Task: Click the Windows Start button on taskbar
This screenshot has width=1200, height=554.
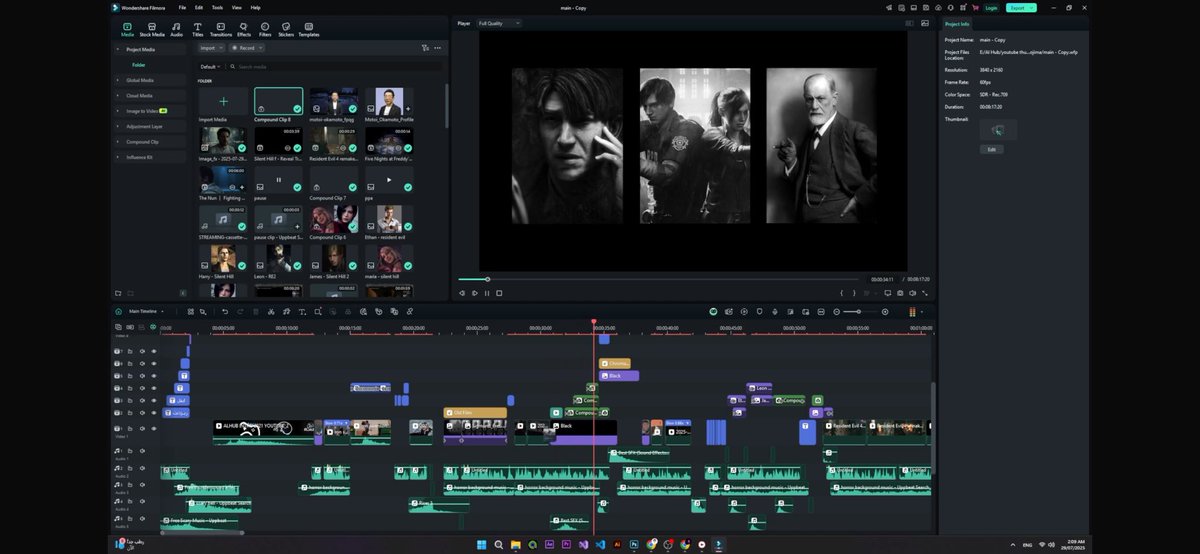Action: pyautogui.click(x=480, y=544)
